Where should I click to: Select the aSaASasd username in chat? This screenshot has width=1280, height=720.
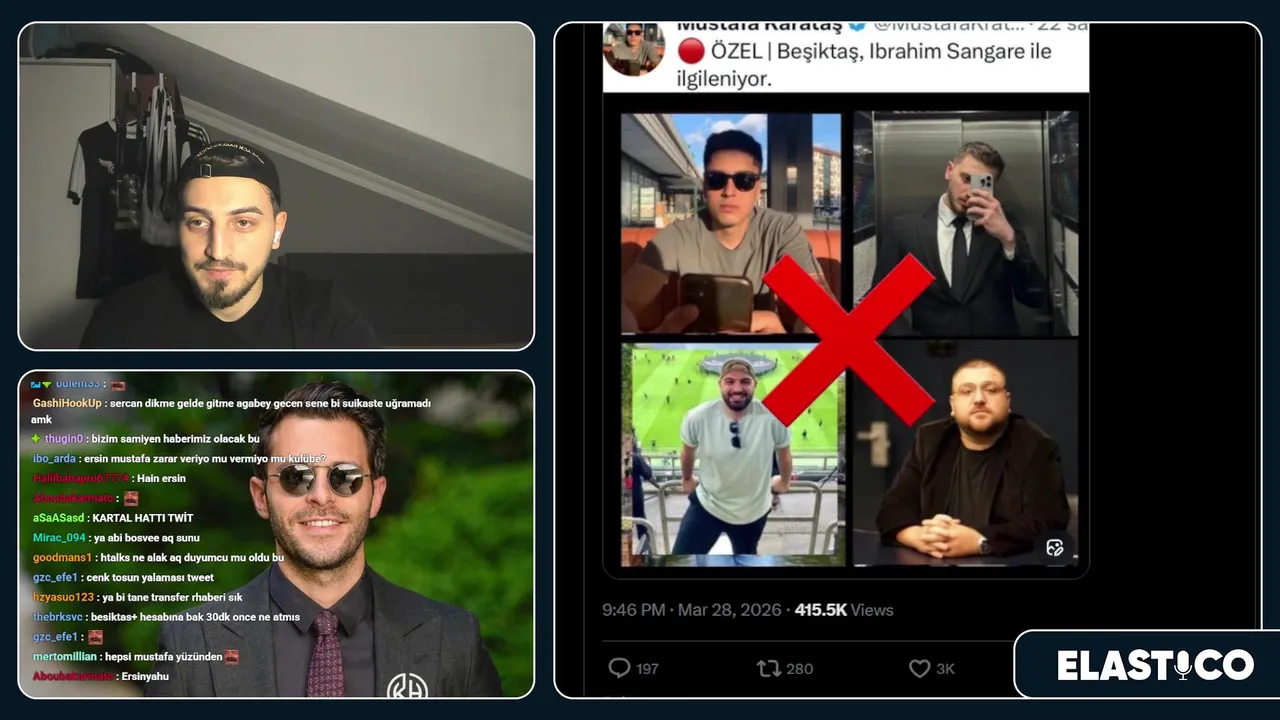point(58,518)
